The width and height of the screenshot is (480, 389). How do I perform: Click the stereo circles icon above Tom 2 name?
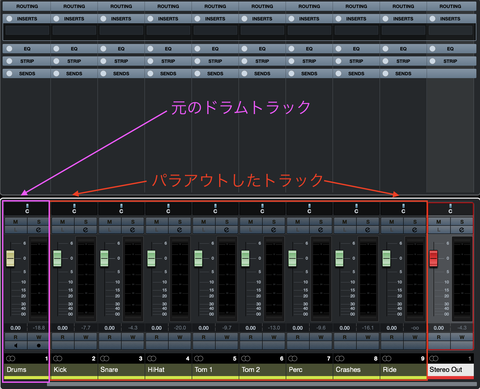[246, 358]
